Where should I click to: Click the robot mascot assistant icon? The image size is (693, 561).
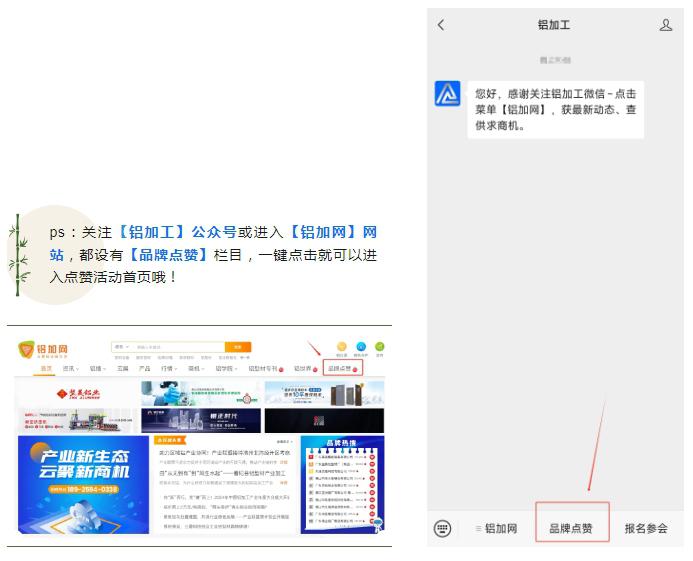click(x=378, y=524)
